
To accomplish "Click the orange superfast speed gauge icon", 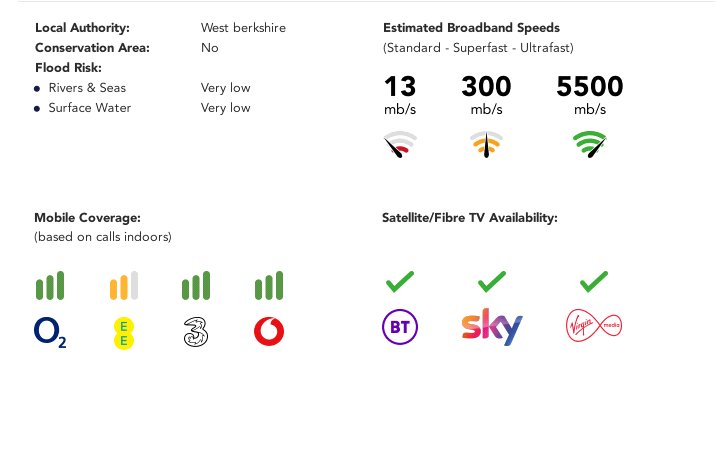I will [487, 144].
